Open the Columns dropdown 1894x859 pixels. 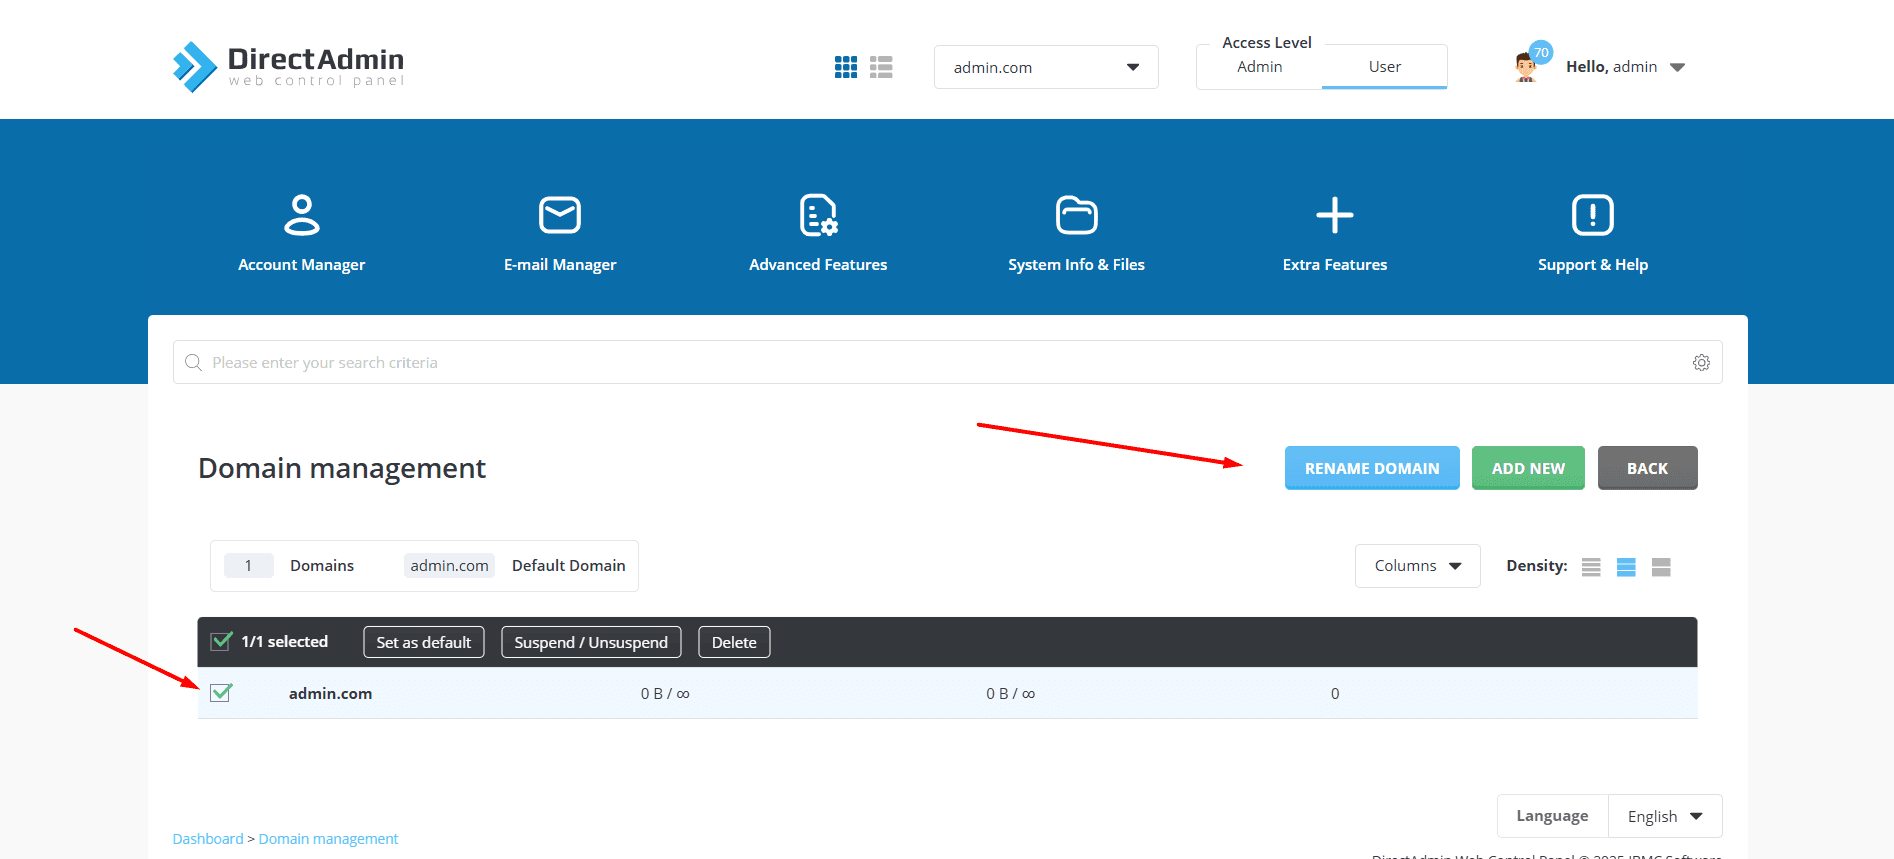pos(1417,566)
